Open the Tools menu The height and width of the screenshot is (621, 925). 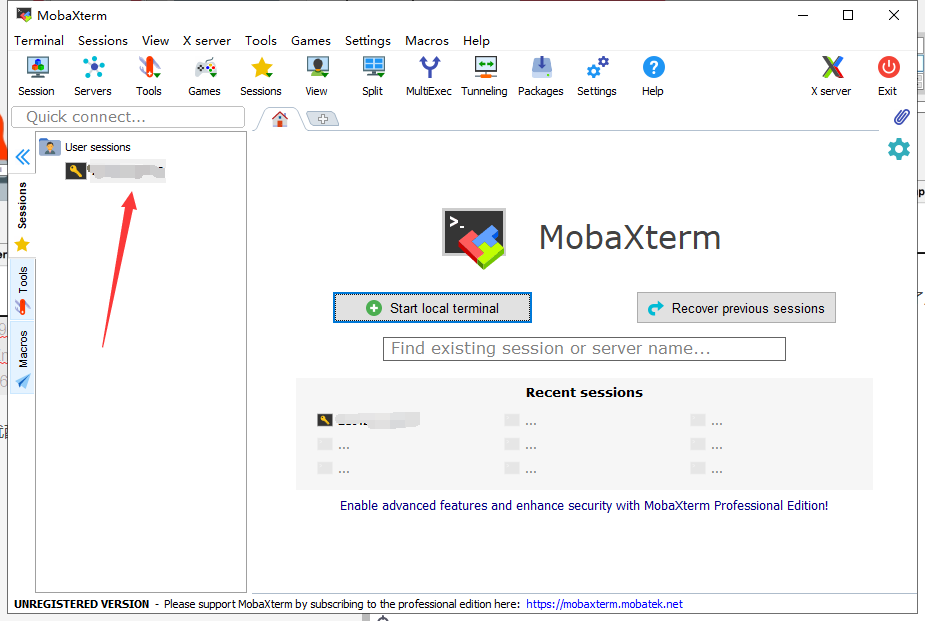pos(261,41)
